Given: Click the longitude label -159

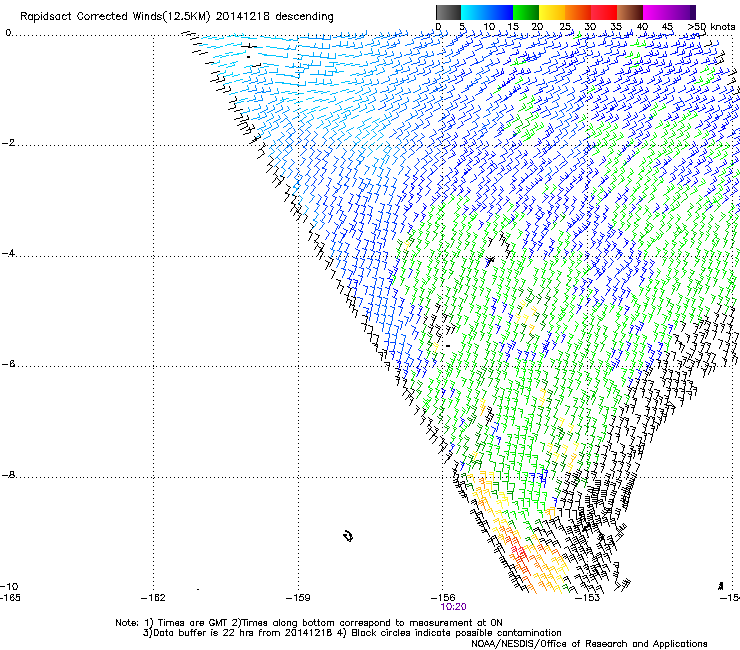Looking at the screenshot, I should [298, 598].
